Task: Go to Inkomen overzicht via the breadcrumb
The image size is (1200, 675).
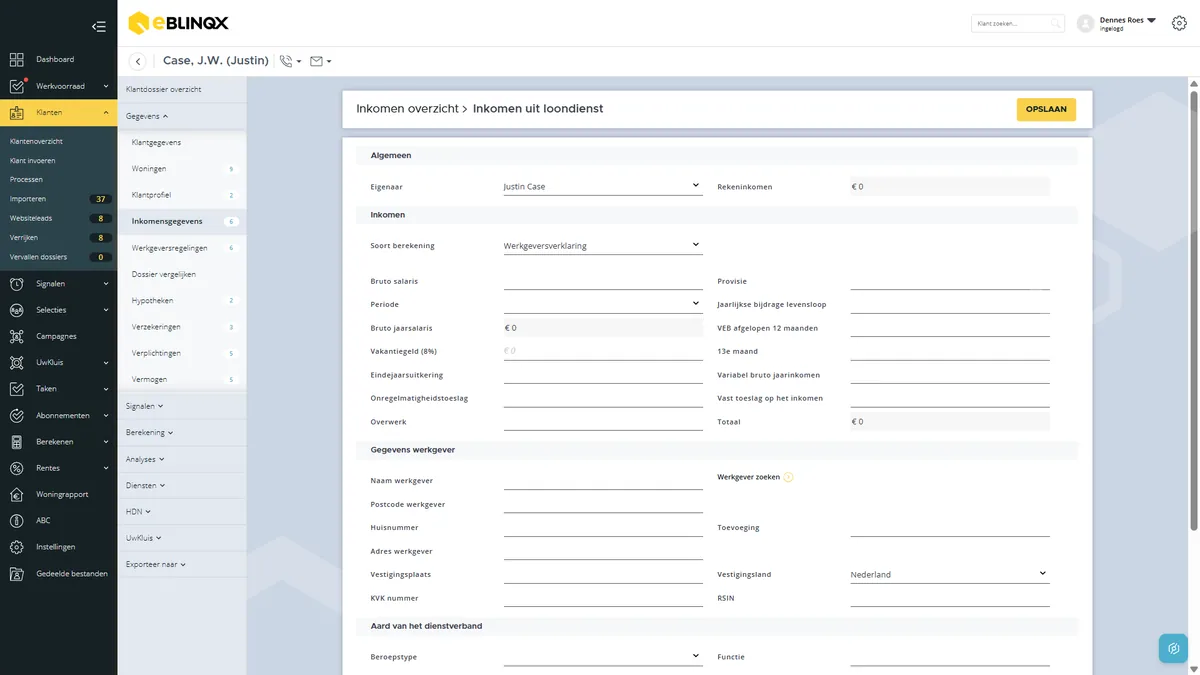Action: [407, 109]
